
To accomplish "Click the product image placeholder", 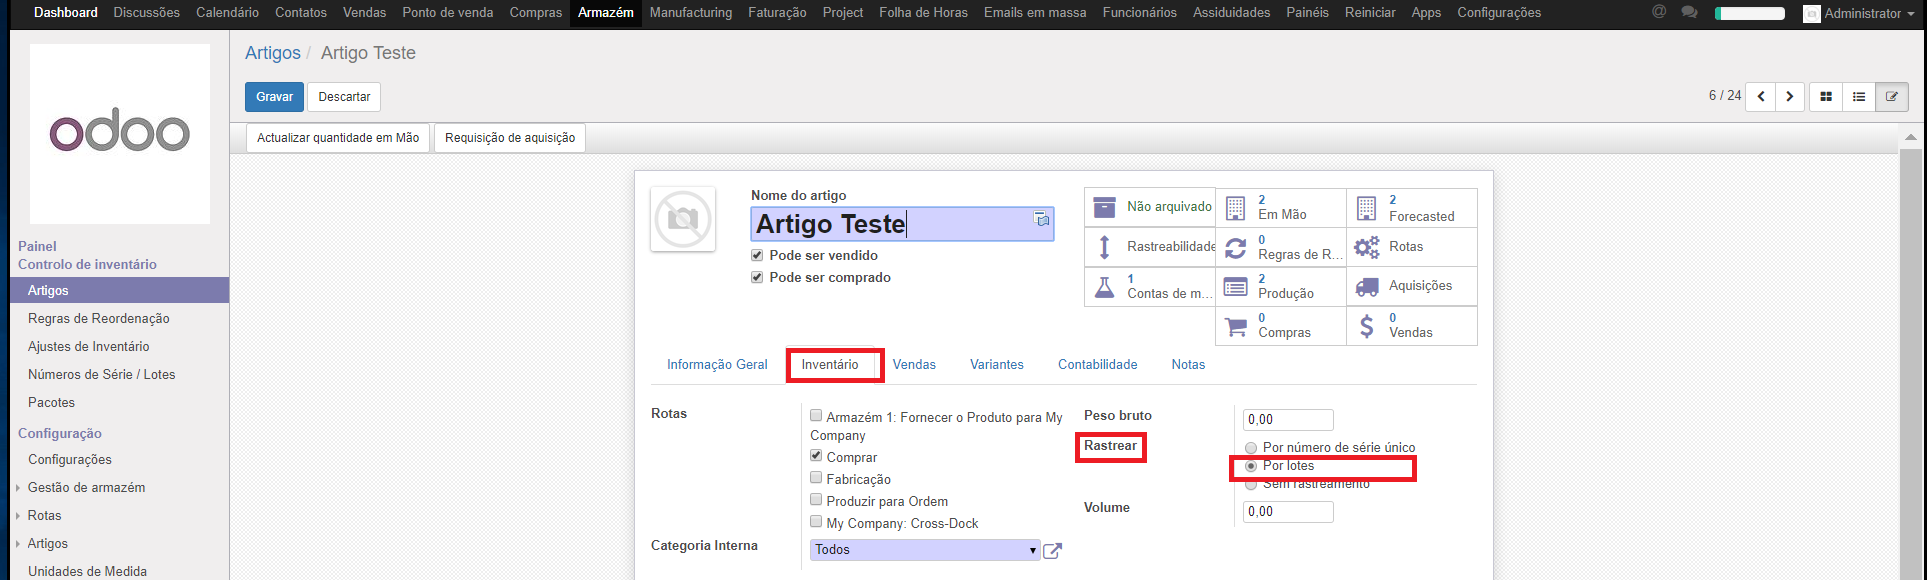I will pyautogui.click(x=683, y=219).
